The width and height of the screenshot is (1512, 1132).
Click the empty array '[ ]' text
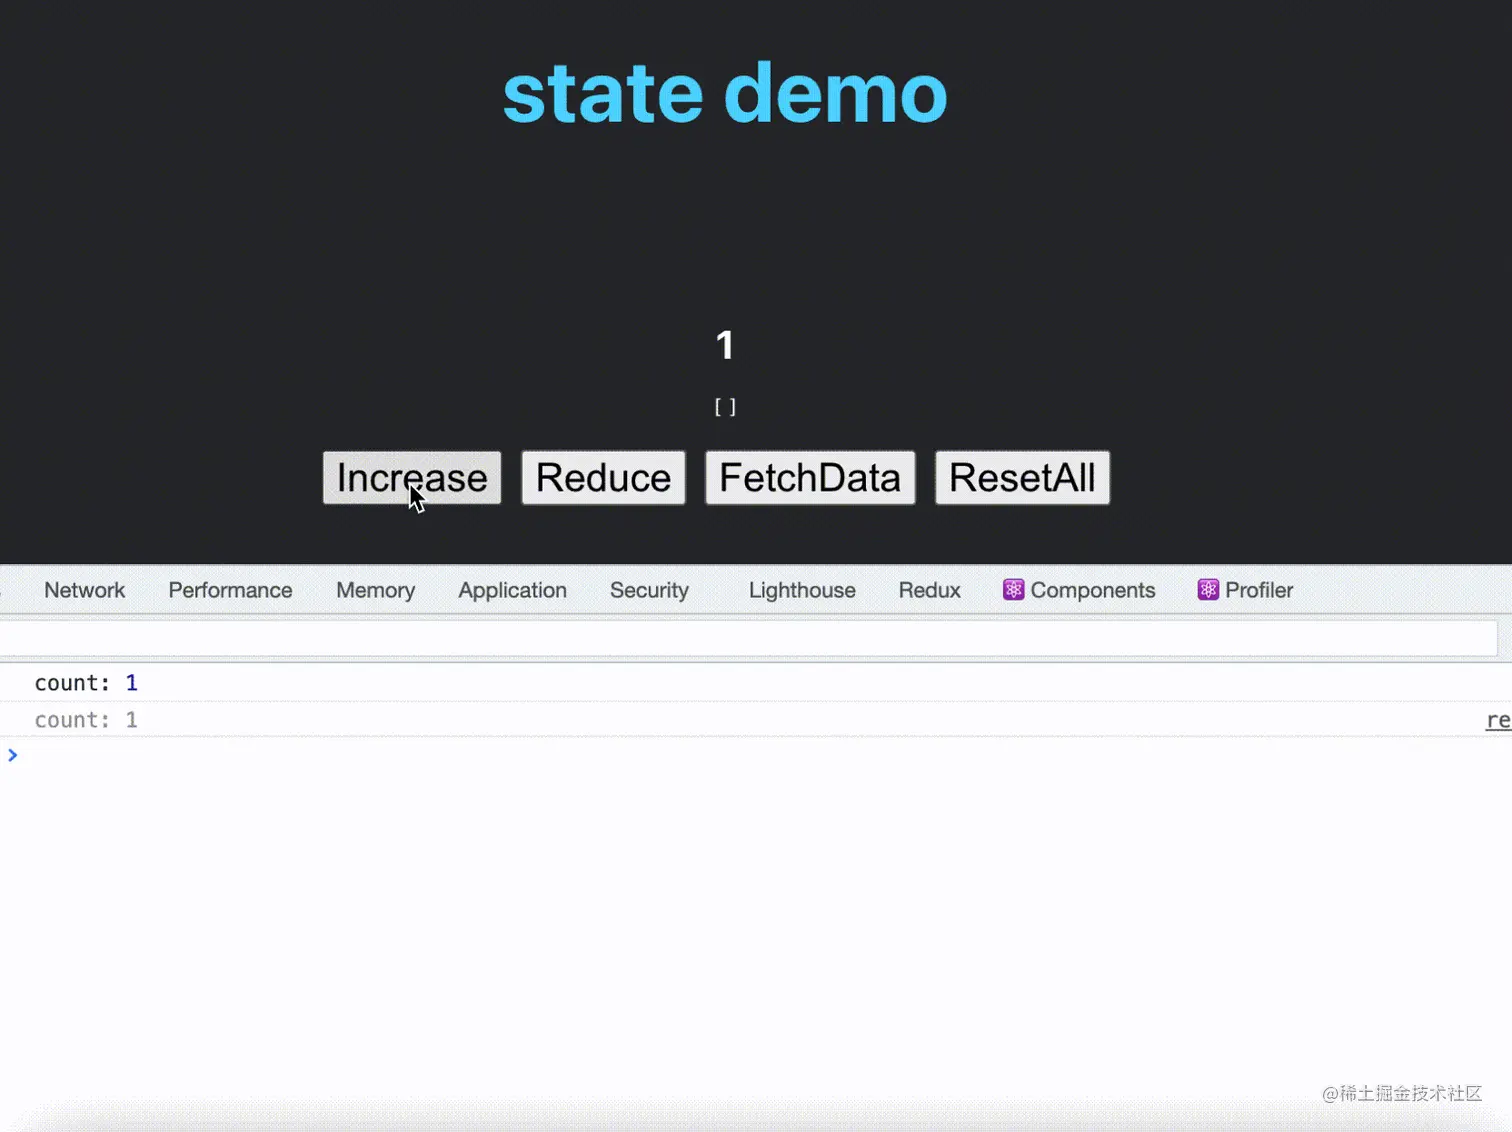(x=725, y=407)
